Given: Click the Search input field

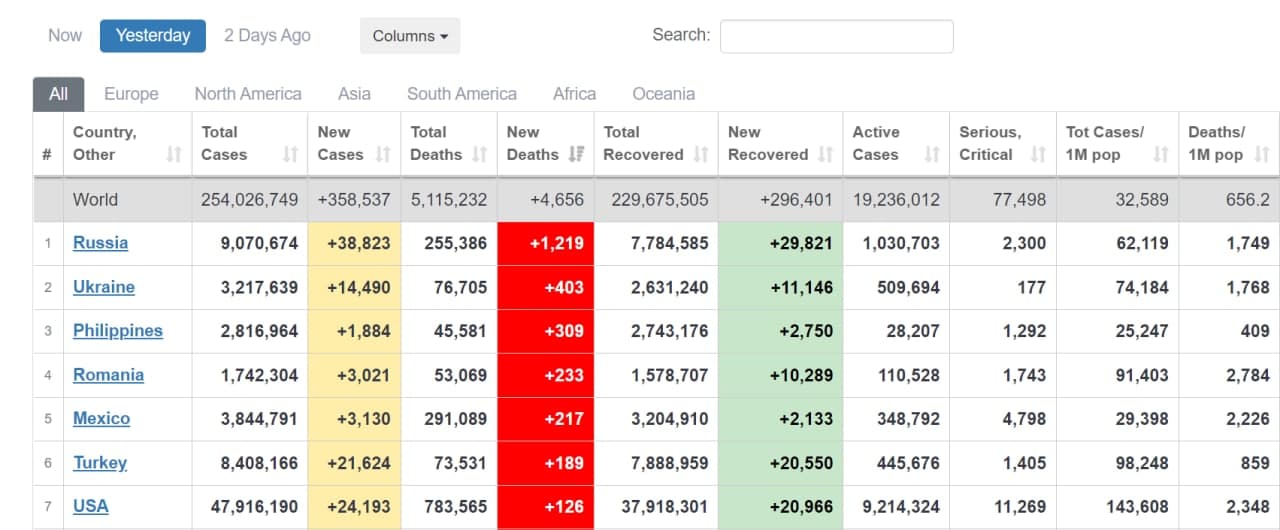Looking at the screenshot, I should click(836, 36).
